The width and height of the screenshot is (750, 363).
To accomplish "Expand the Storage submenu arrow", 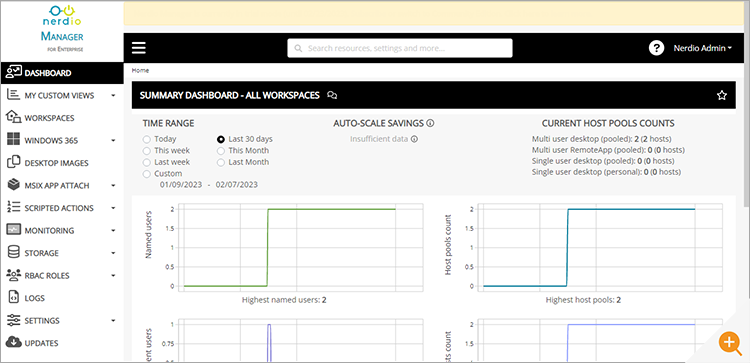I will click(113, 253).
